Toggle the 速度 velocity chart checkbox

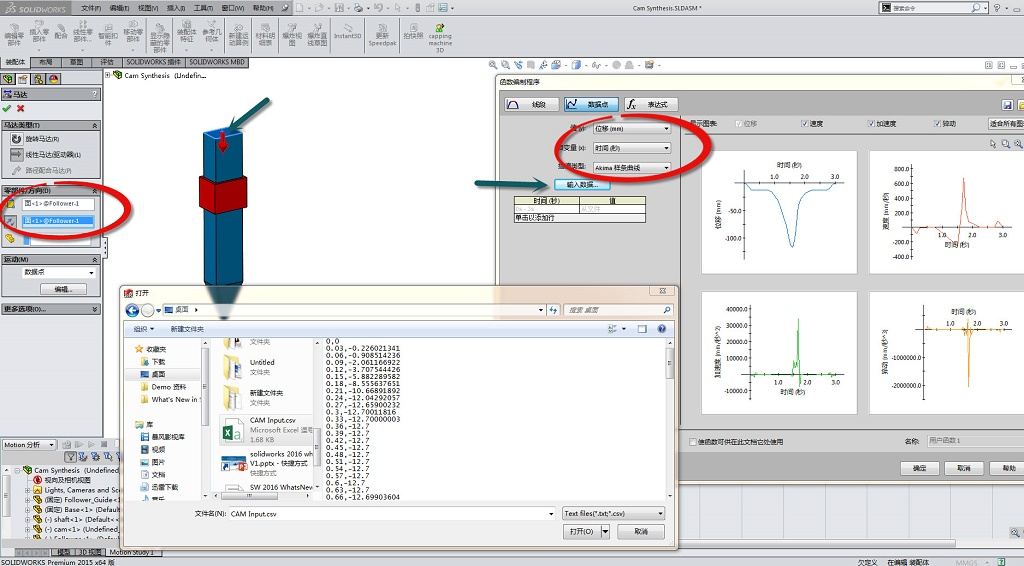[805, 124]
